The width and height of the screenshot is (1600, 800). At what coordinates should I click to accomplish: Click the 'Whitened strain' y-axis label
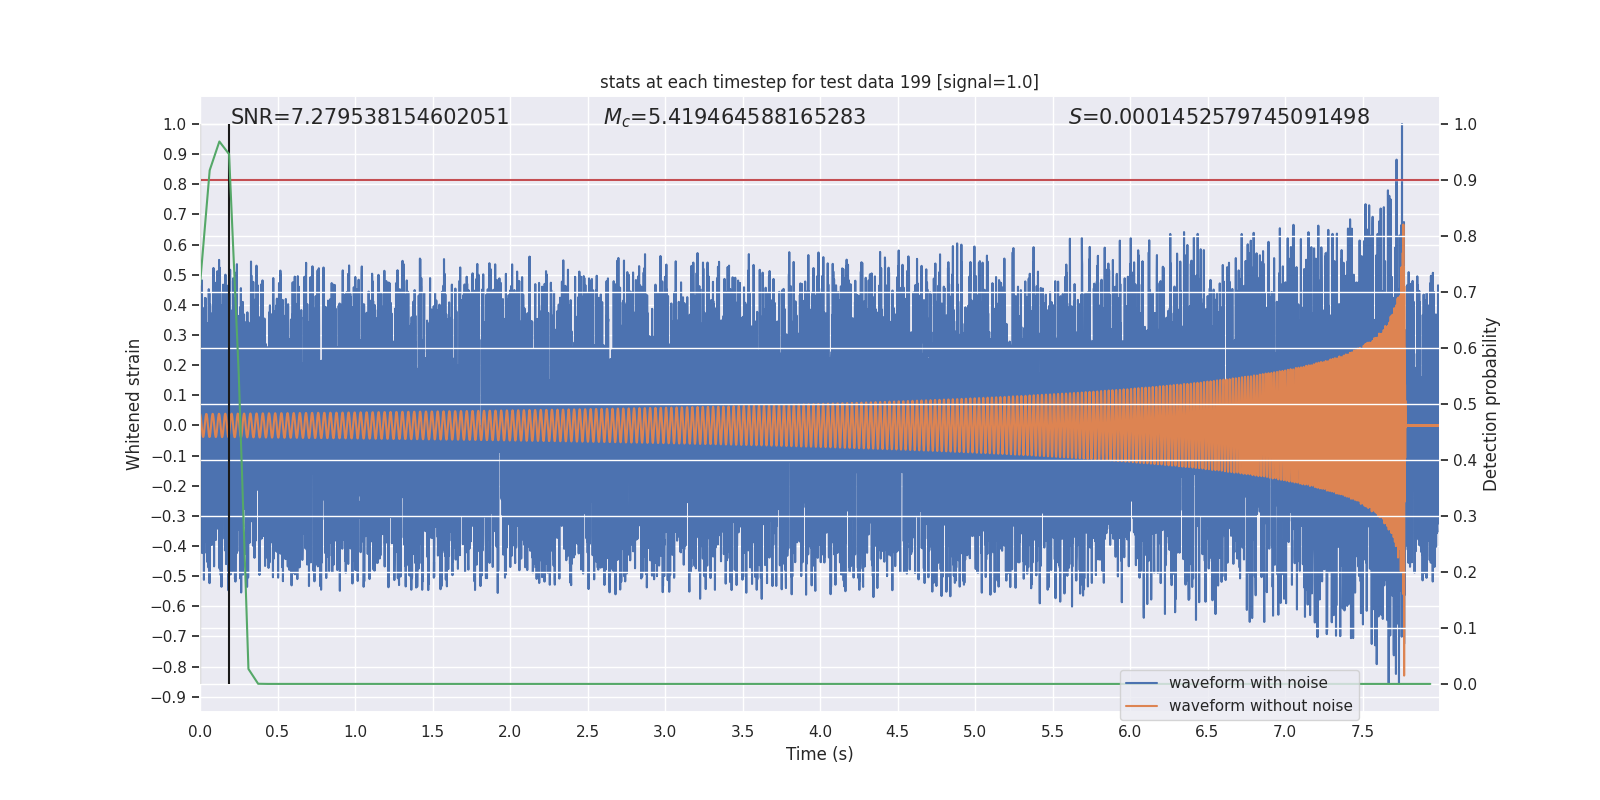pyautogui.click(x=134, y=404)
